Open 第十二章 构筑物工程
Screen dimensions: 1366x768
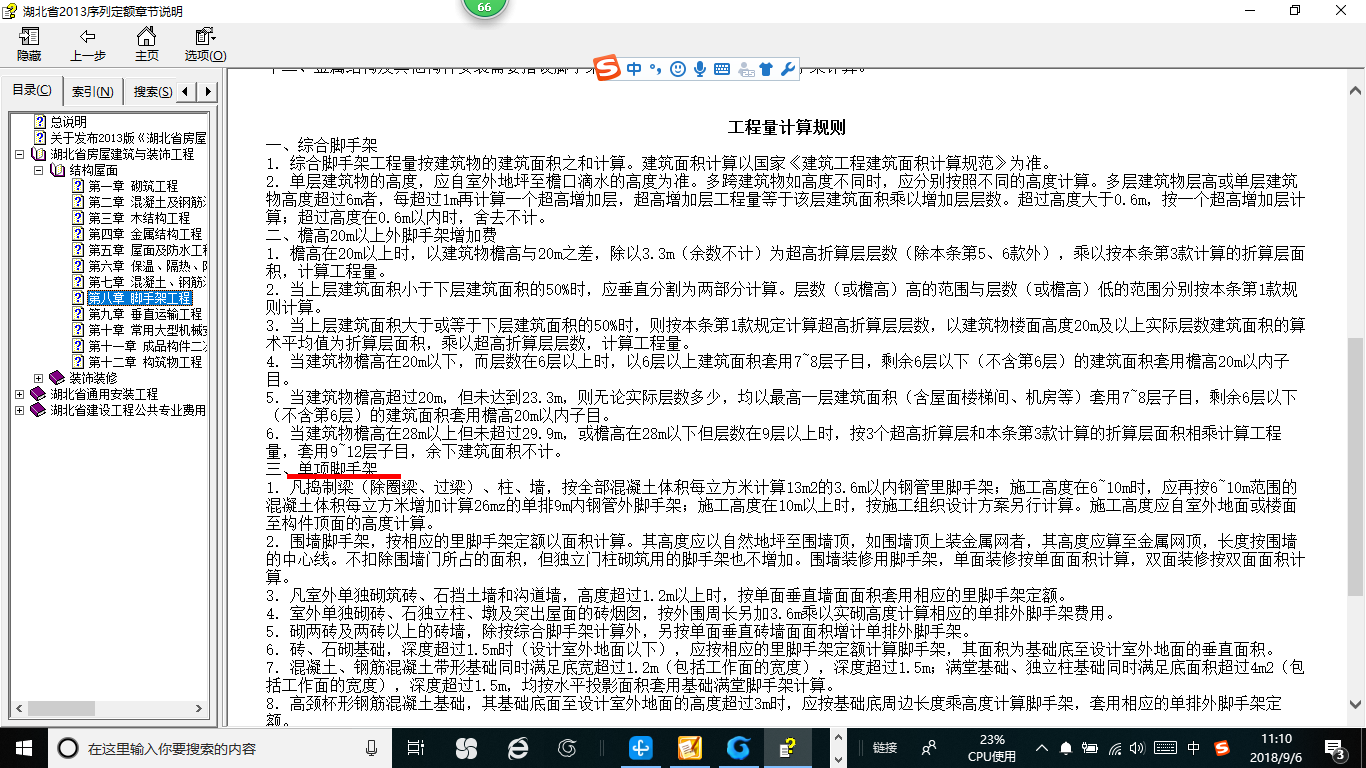click(x=145, y=362)
